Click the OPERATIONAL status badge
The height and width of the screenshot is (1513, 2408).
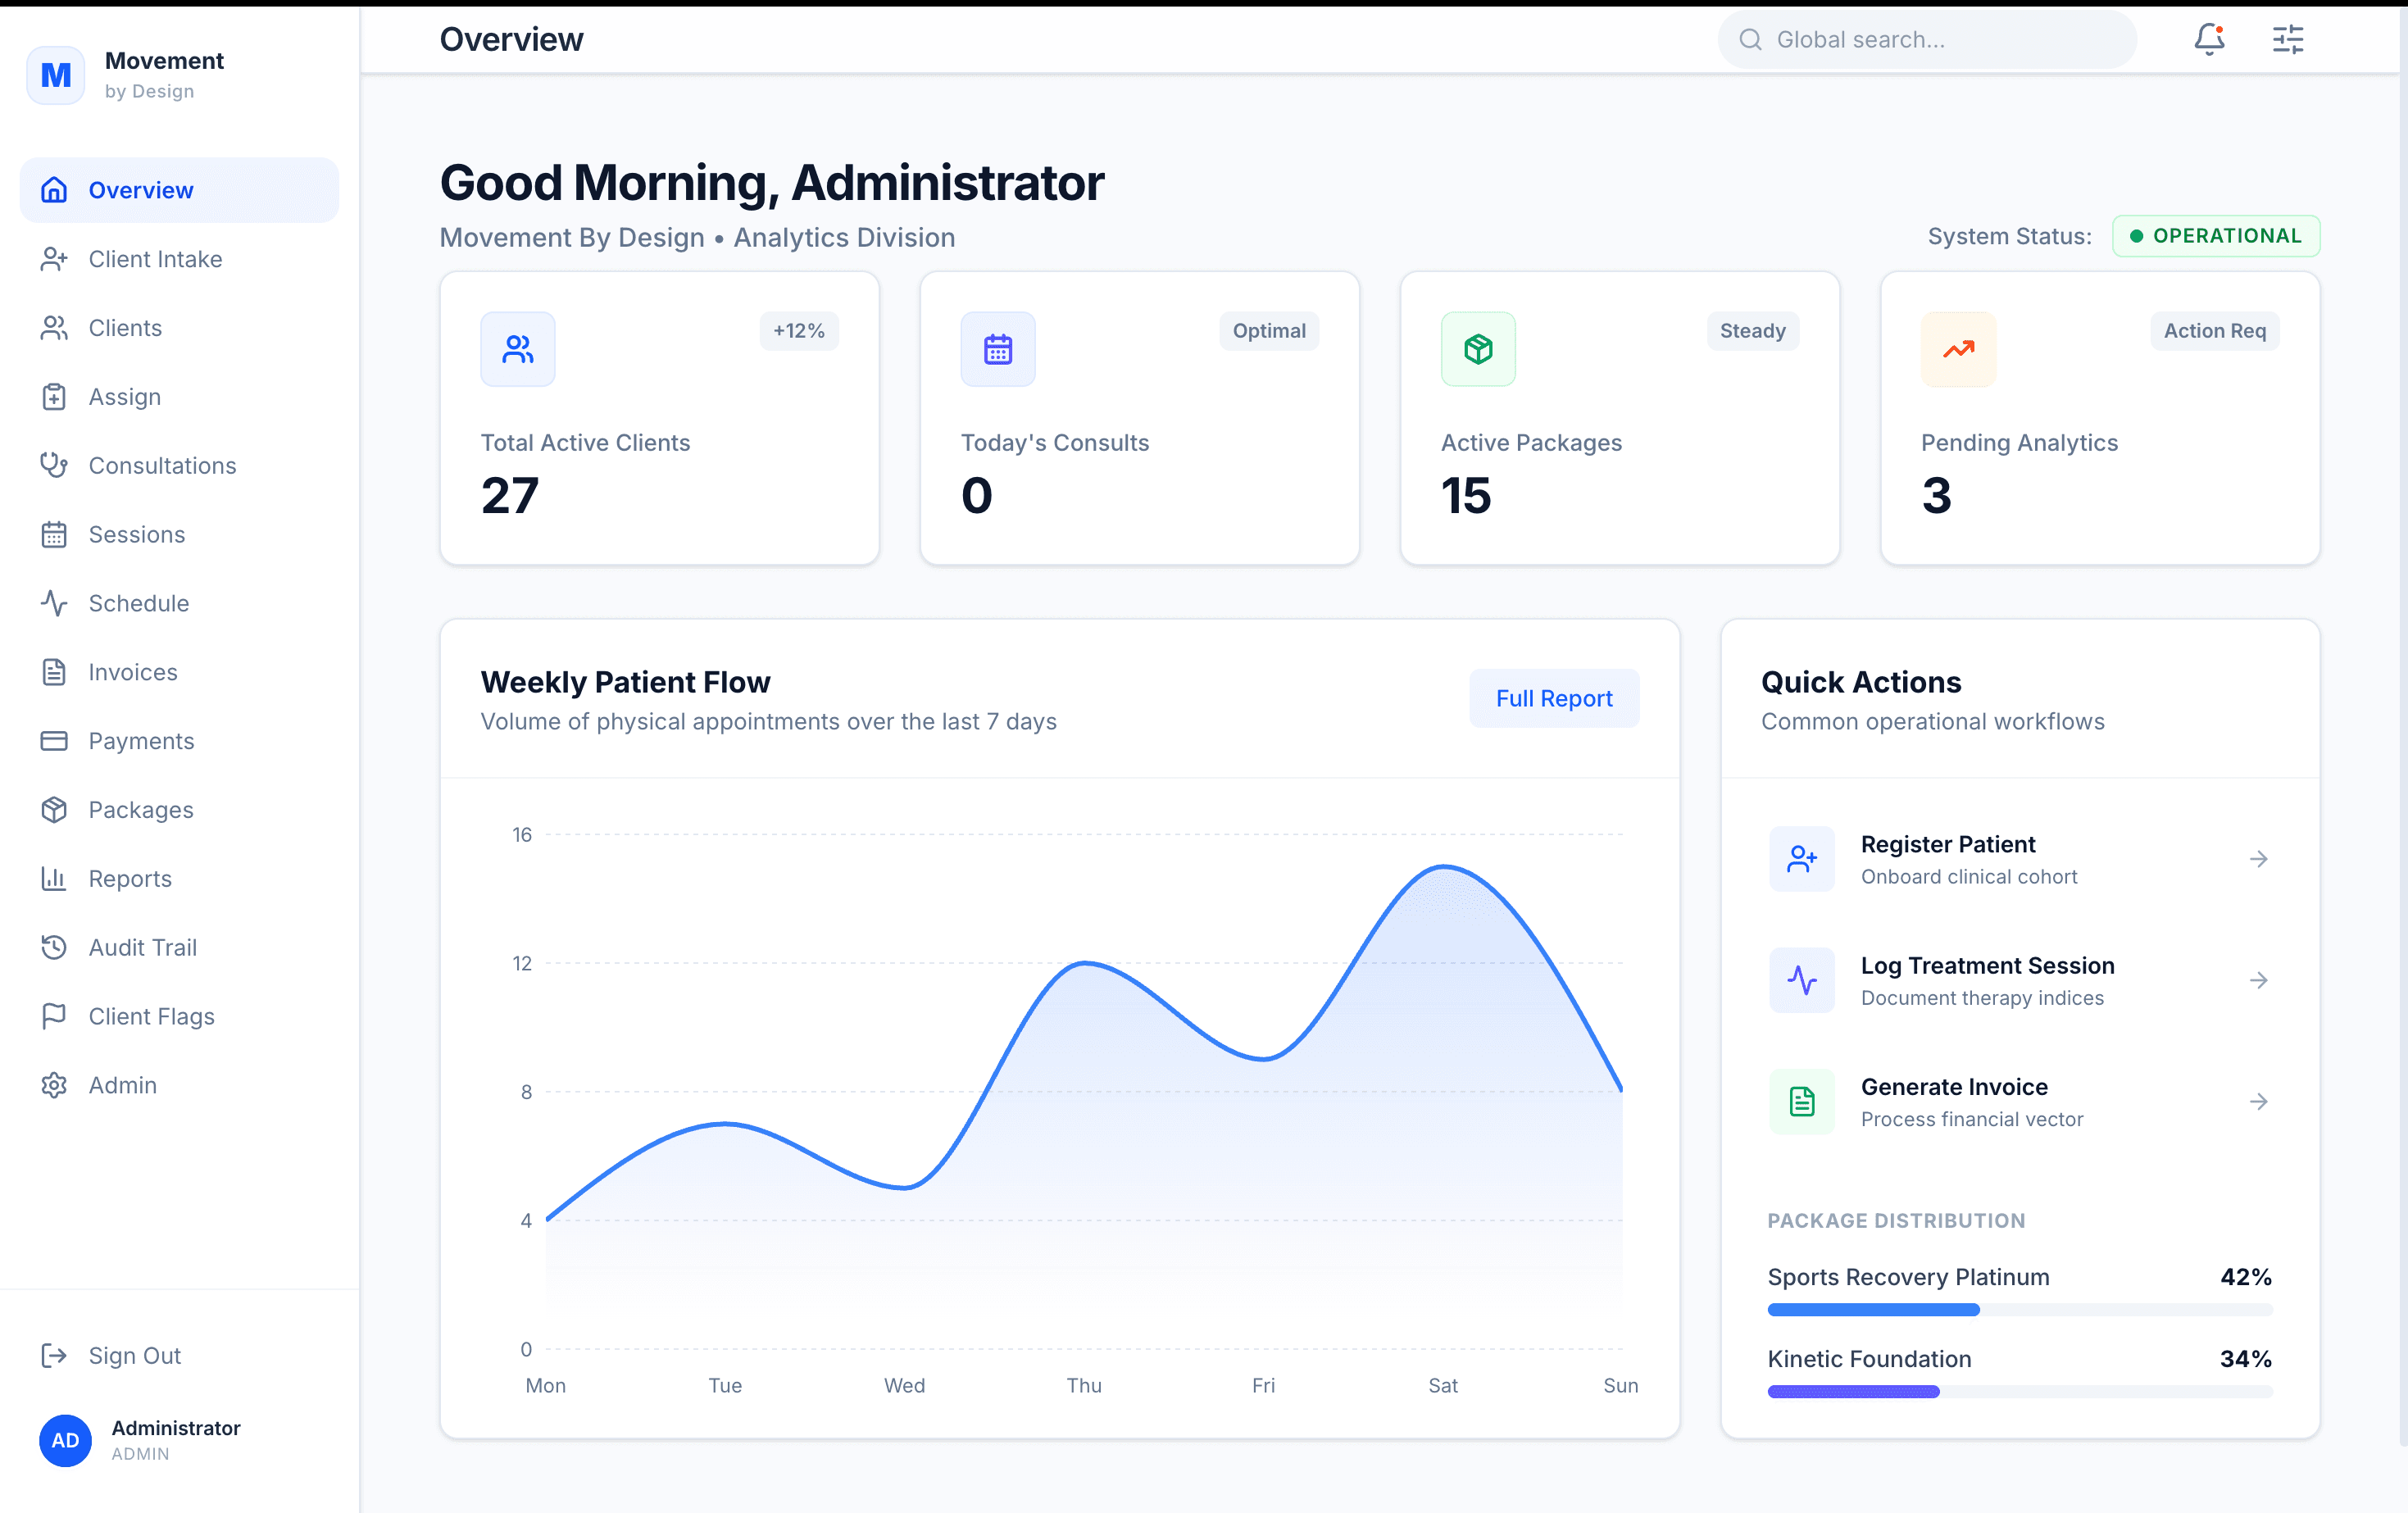point(2216,236)
